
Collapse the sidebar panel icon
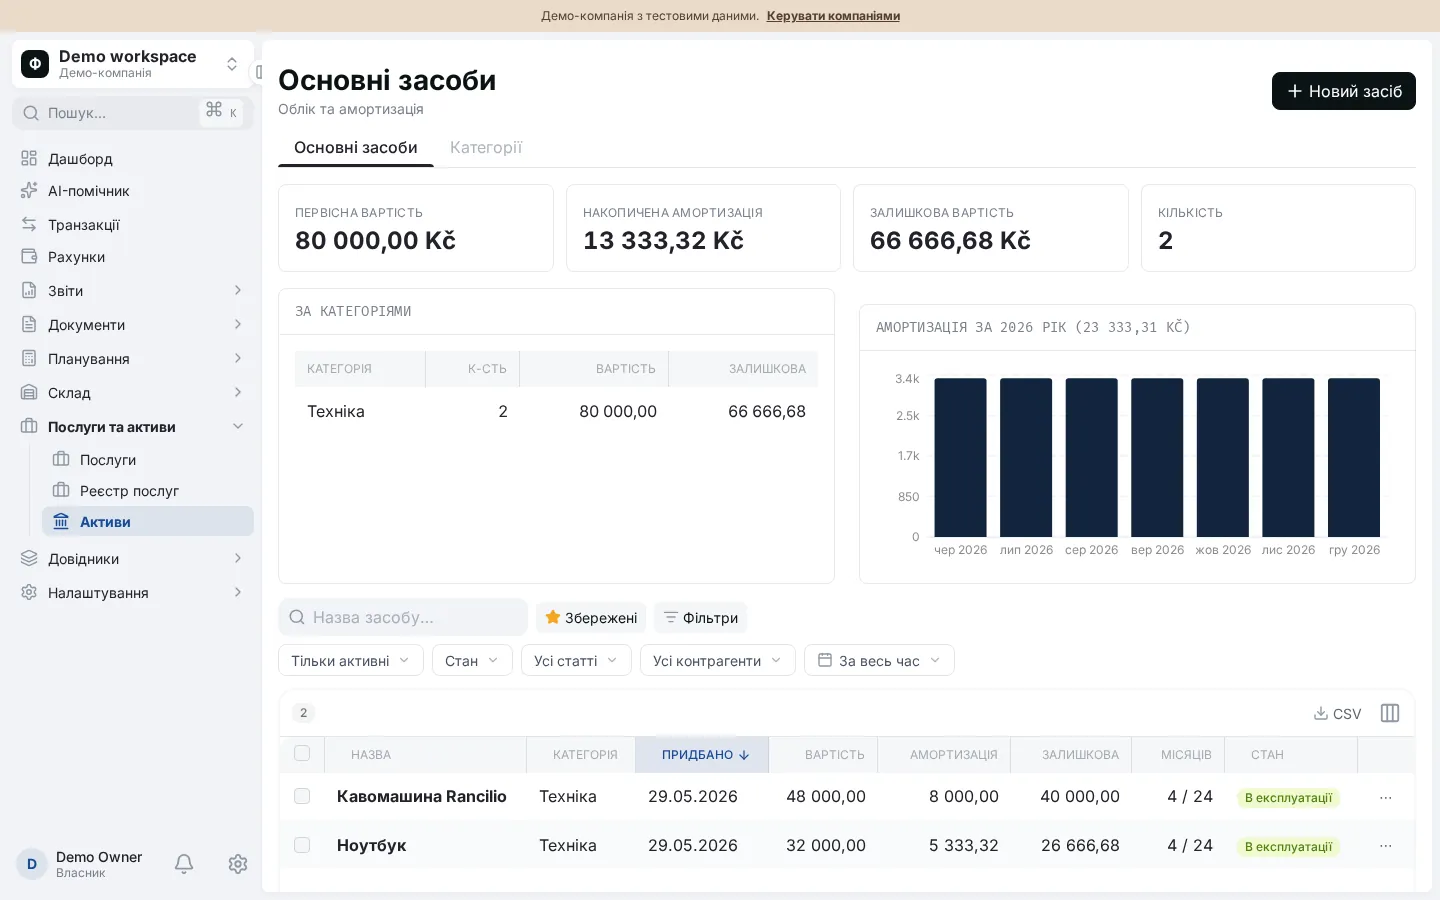point(258,72)
